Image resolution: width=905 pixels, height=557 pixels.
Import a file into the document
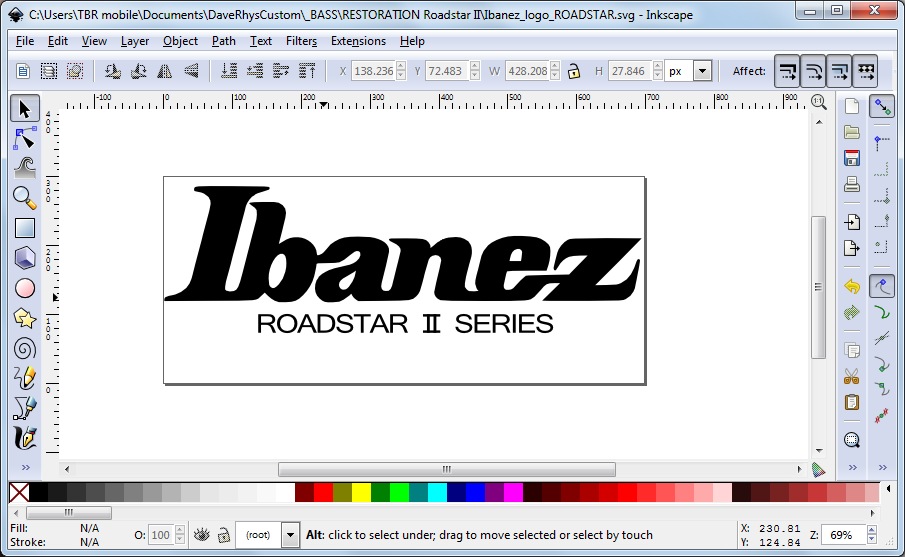click(x=852, y=222)
